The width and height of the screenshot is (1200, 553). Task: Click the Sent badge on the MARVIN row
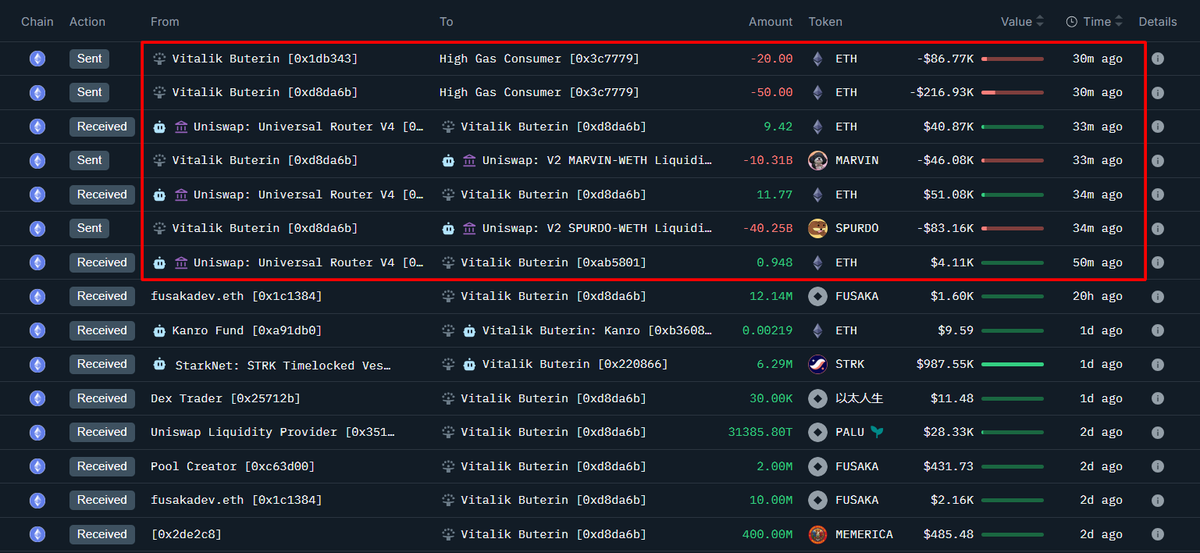click(x=89, y=161)
